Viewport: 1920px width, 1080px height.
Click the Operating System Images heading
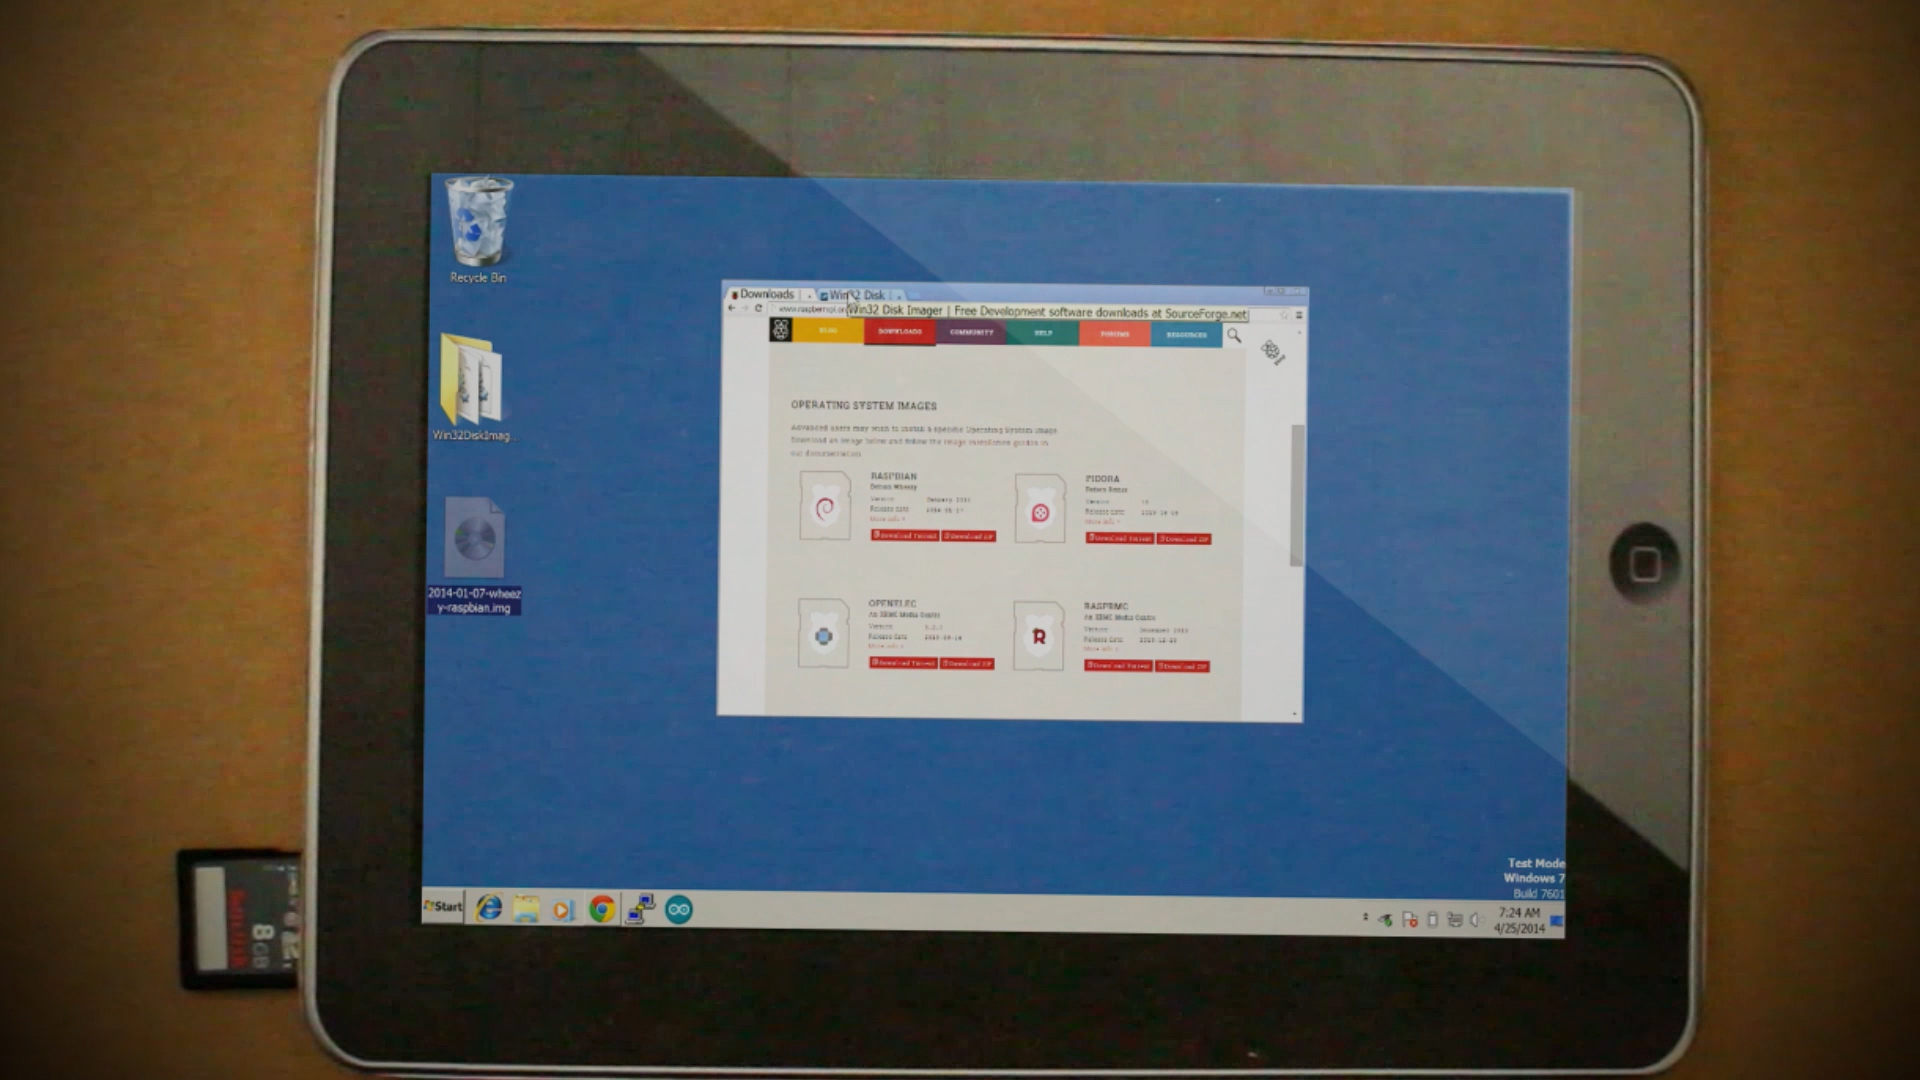pyautogui.click(x=864, y=406)
